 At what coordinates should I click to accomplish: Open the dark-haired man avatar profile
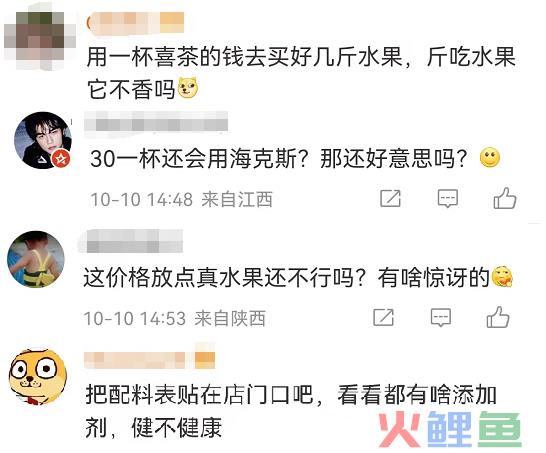click(42, 140)
